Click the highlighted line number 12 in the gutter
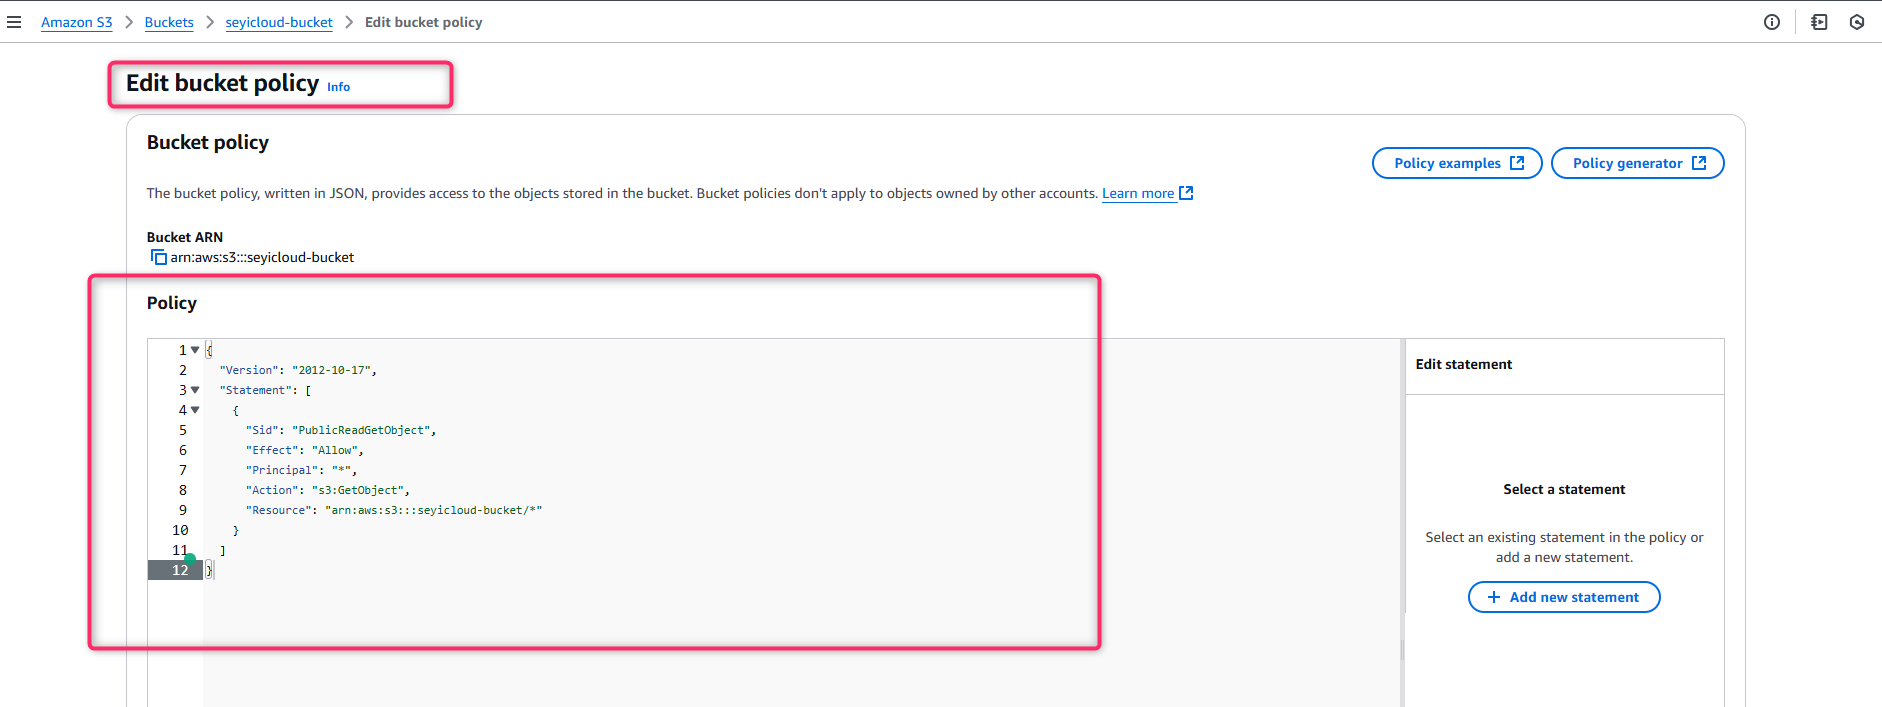 click(x=180, y=570)
